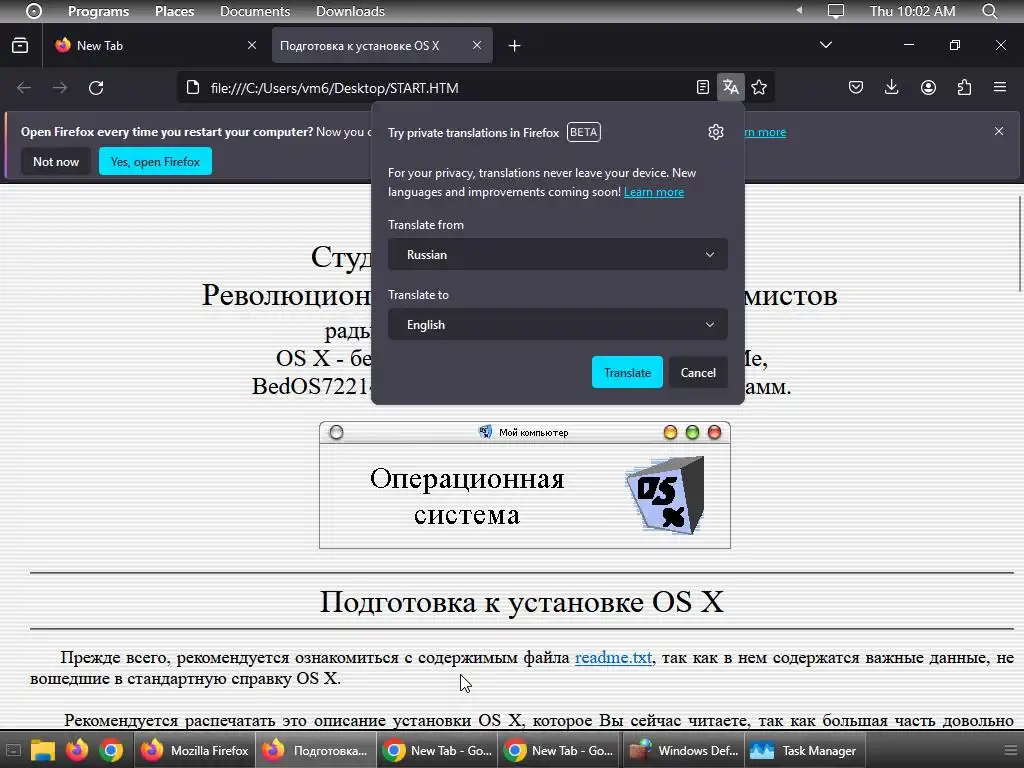Open the Firefox account icon
1024x768 pixels.
pos(928,87)
